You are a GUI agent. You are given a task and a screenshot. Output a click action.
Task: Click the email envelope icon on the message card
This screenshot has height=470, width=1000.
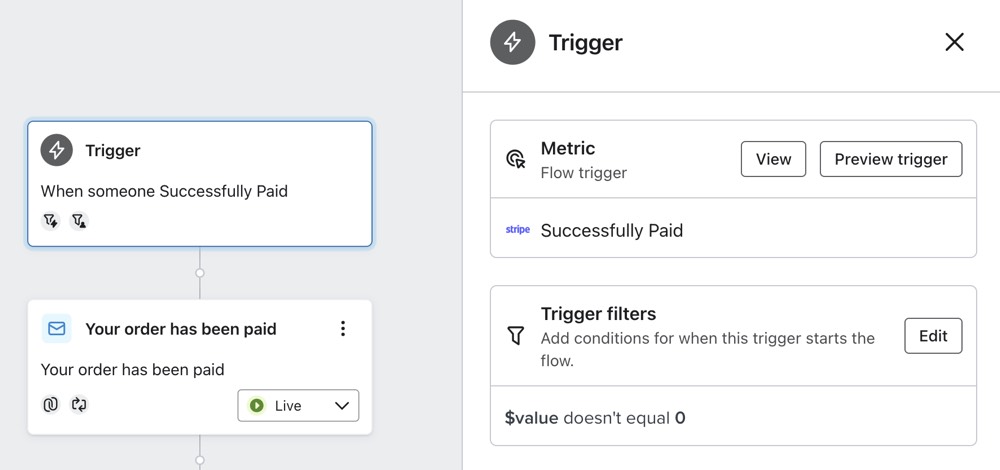coord(57,328)
